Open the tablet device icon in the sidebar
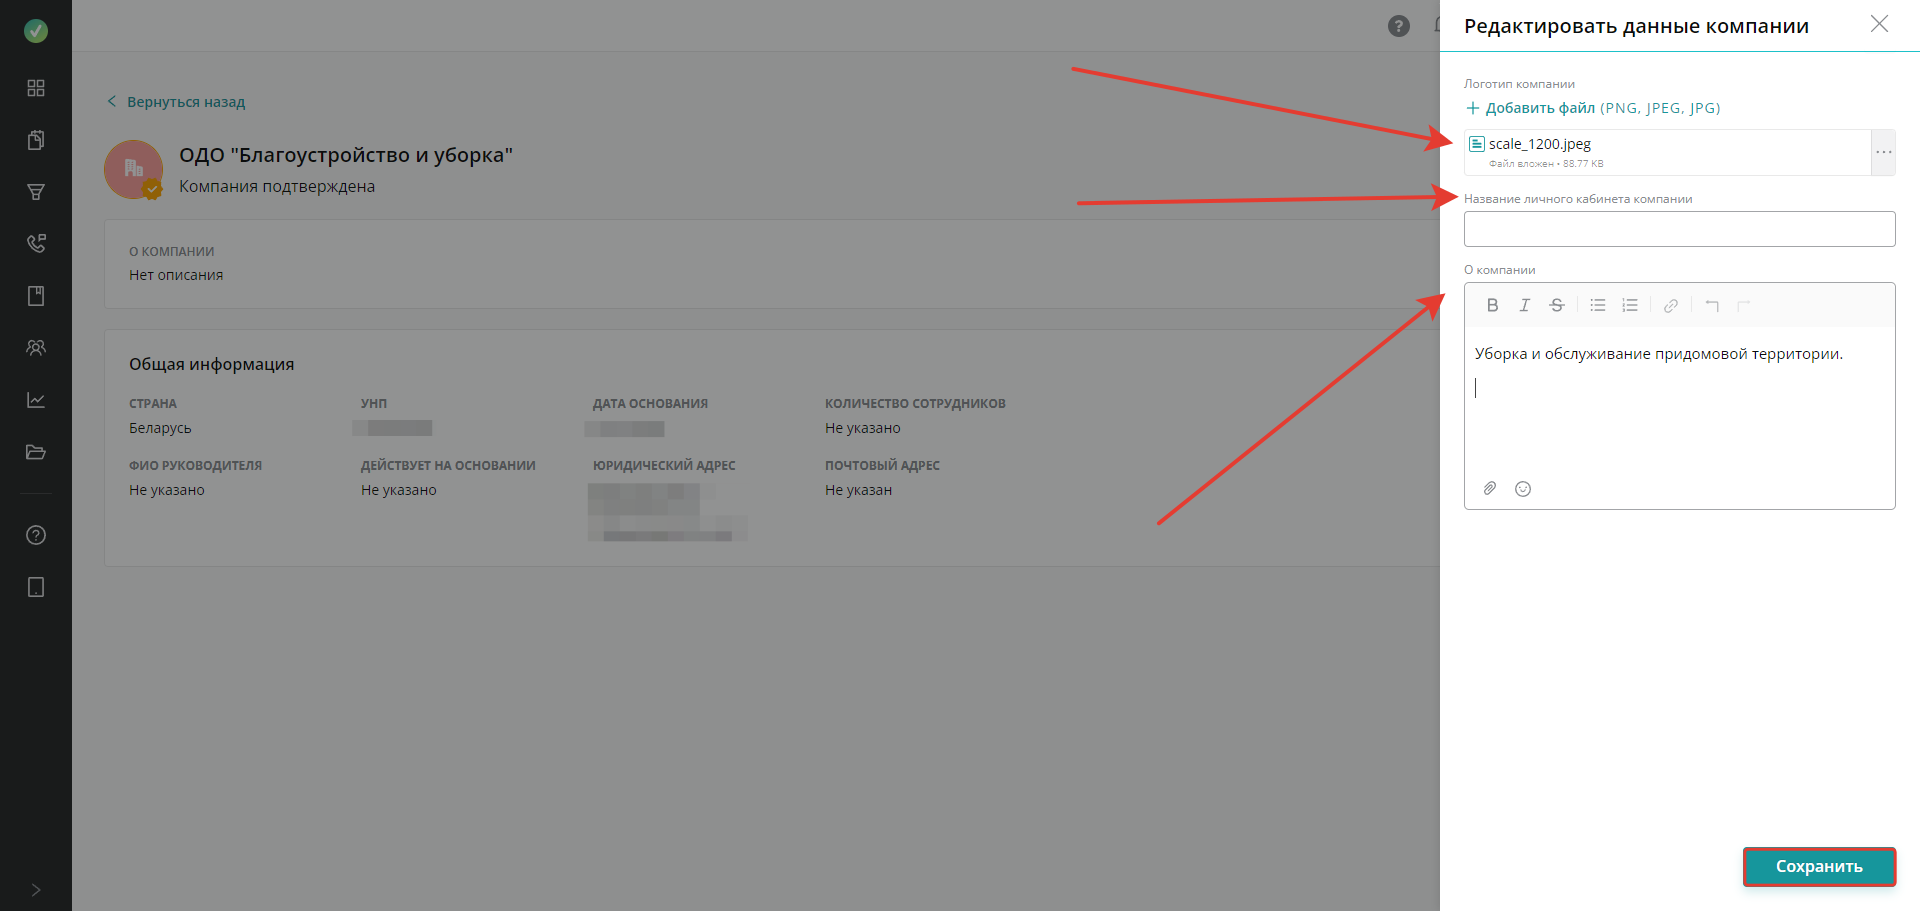The image size is (1920, 911). [x=36, y=587]
